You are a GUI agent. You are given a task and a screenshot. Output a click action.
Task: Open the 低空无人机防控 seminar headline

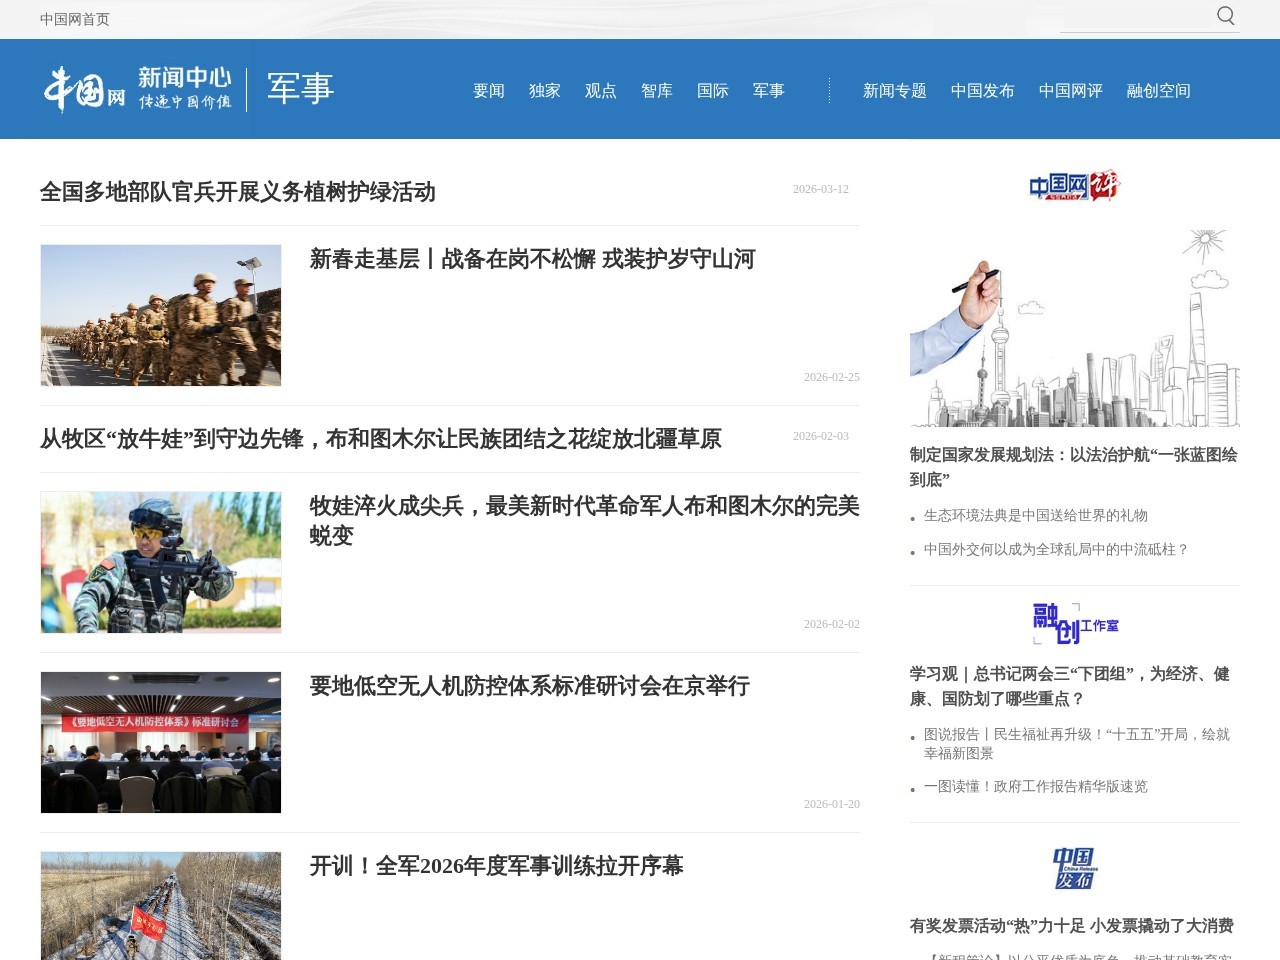(x=531, y=687)
